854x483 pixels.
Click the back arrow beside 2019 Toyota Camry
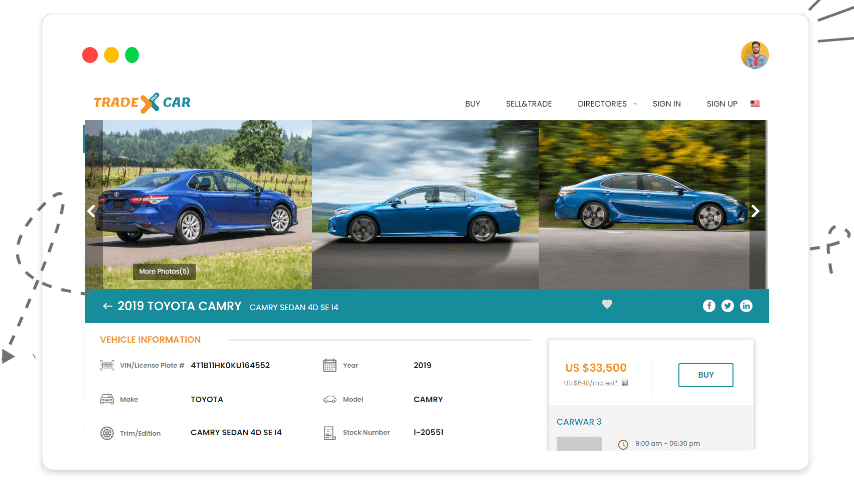pos(107,306)
